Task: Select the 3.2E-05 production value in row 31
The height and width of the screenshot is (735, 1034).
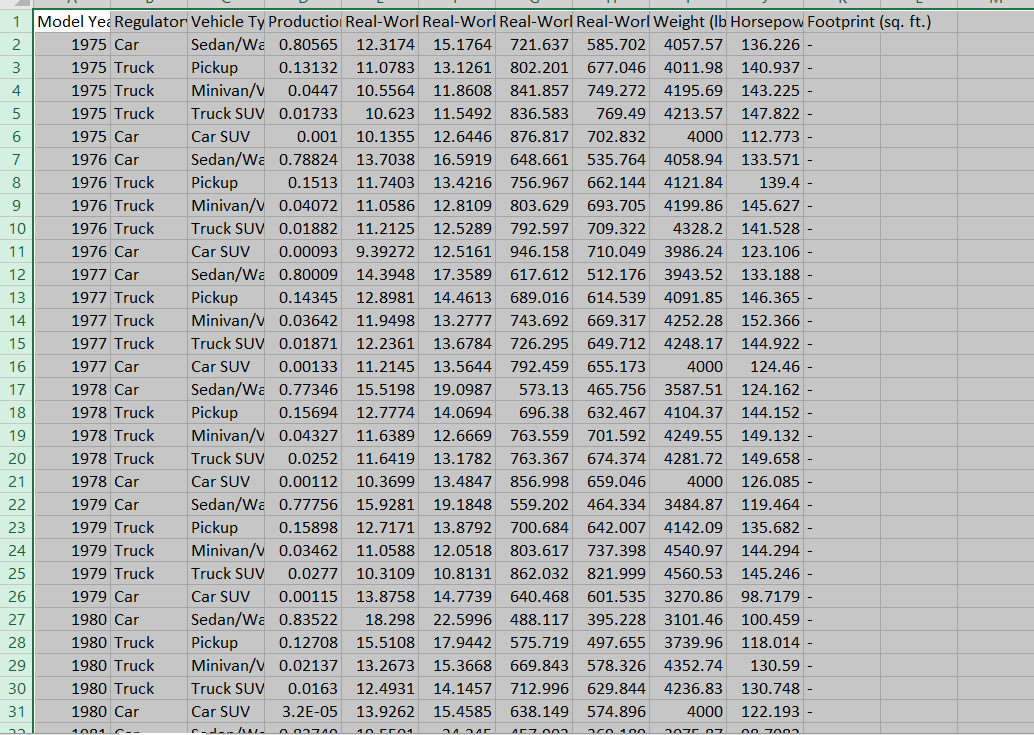Action: (x=306, y=711)
